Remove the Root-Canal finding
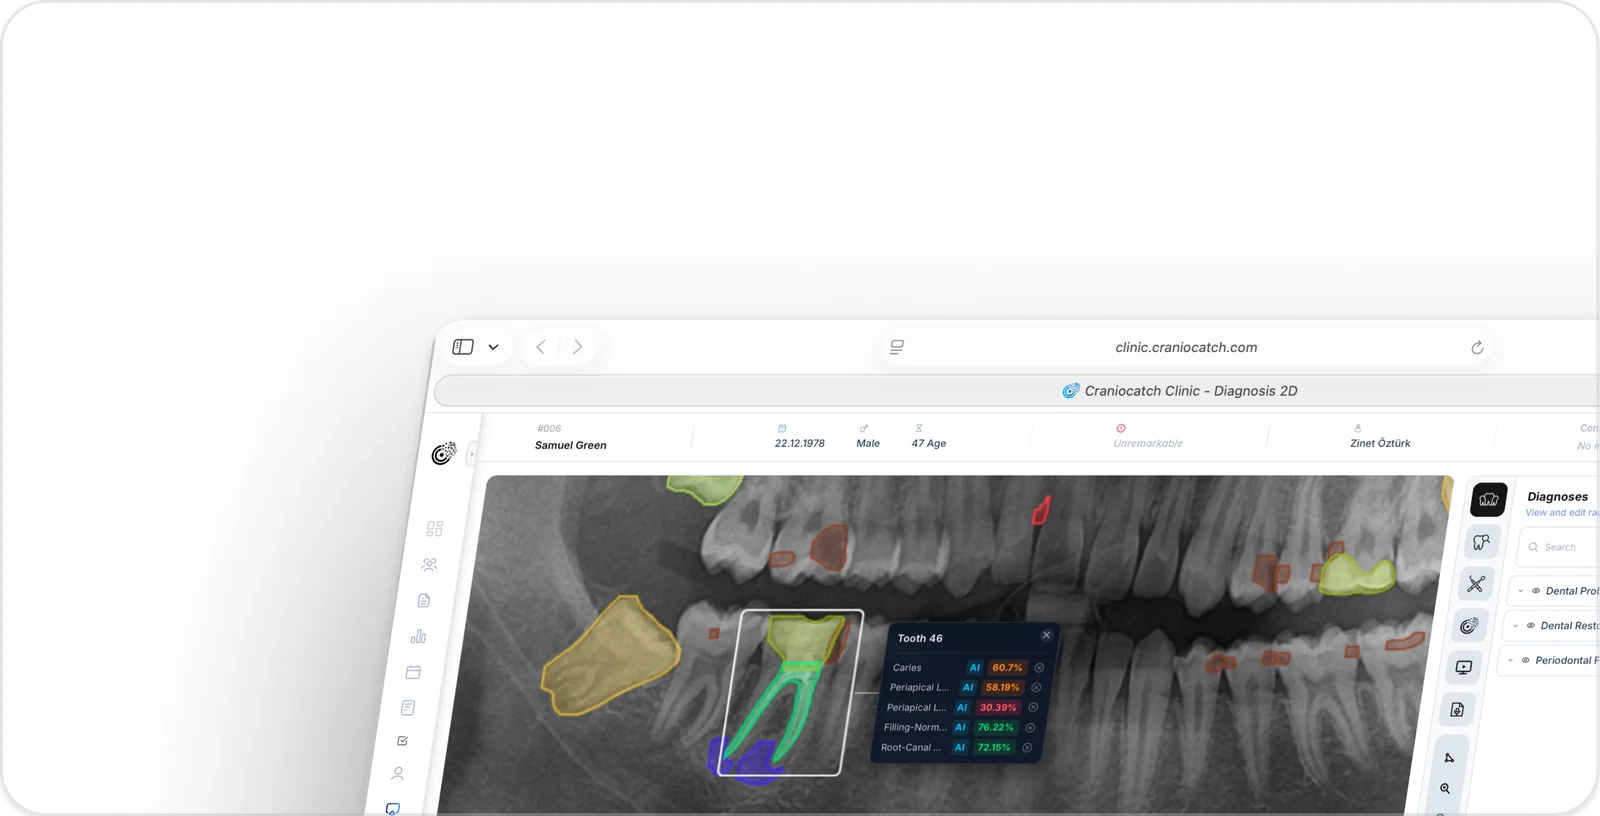 1027,747
